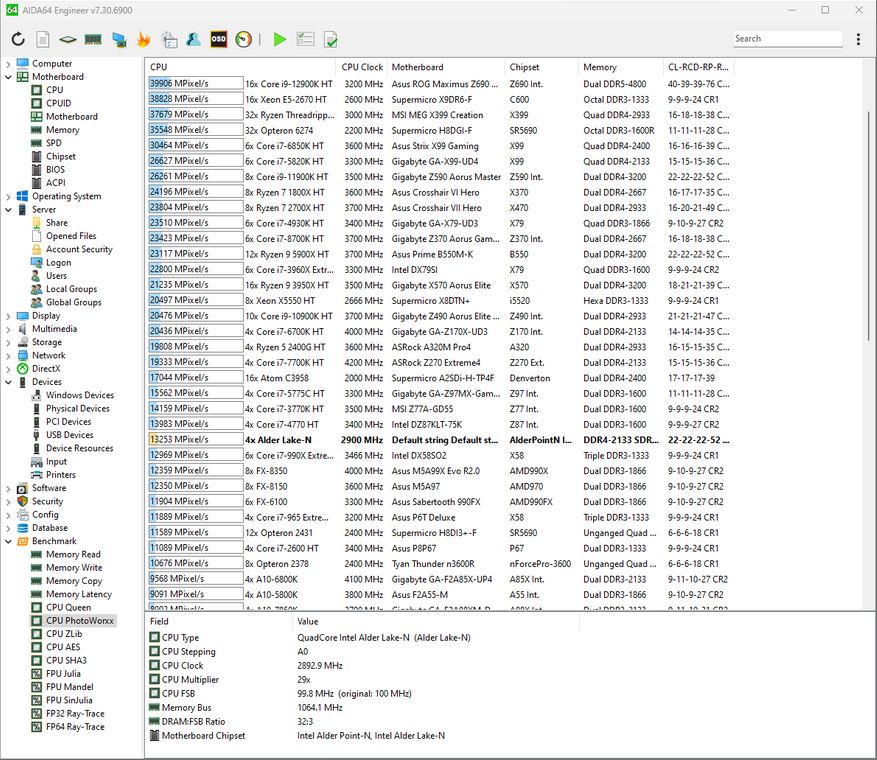This screenshot has width=877, height=760.
Task: Expand the Display tree node
Action: 8,316
